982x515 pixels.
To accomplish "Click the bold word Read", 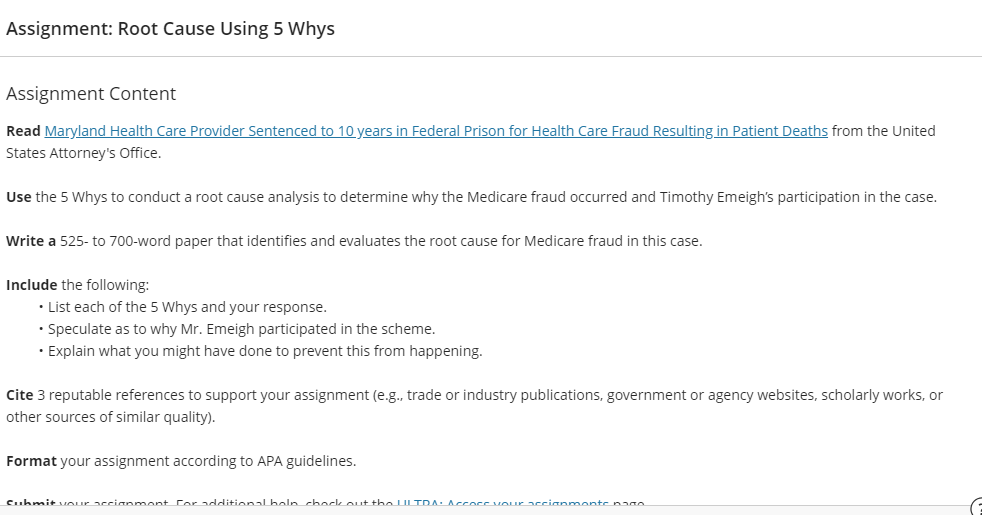I will pos(23,131).
